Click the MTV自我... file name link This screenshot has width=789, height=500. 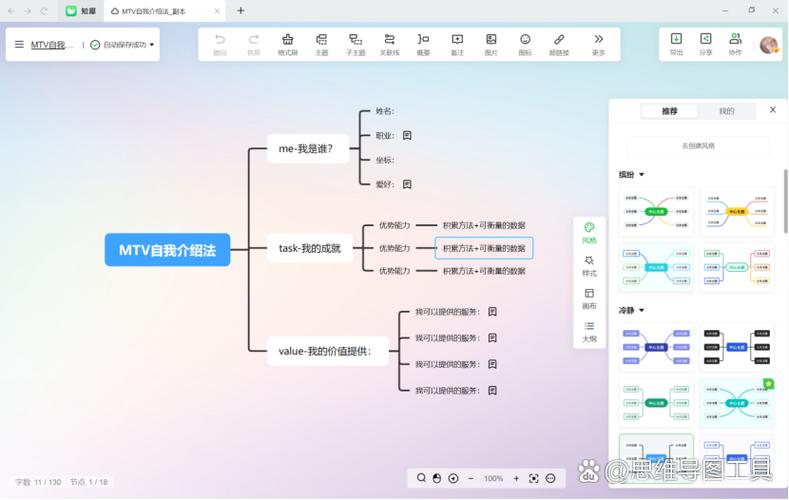52,45
